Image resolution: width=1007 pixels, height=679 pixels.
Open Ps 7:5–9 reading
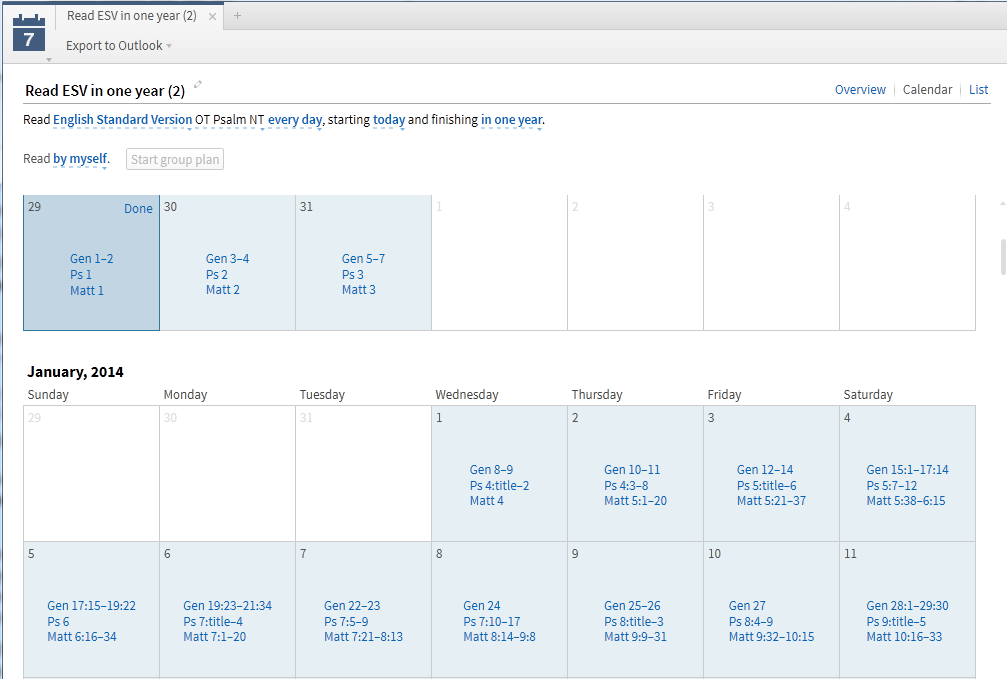point(346,622)
